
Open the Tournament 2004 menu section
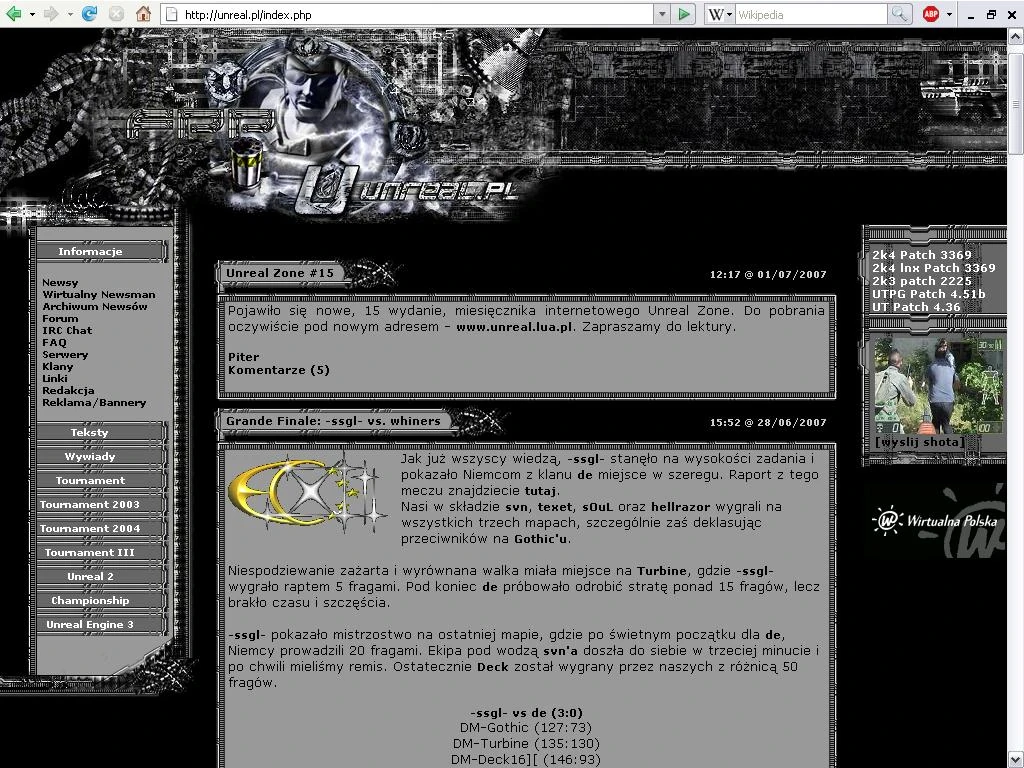(x=91, y=528)
